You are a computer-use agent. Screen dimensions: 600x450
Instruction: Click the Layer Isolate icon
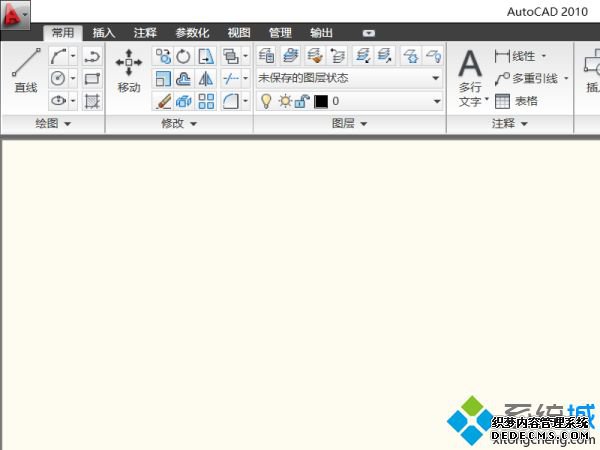[x=363, y=56]
